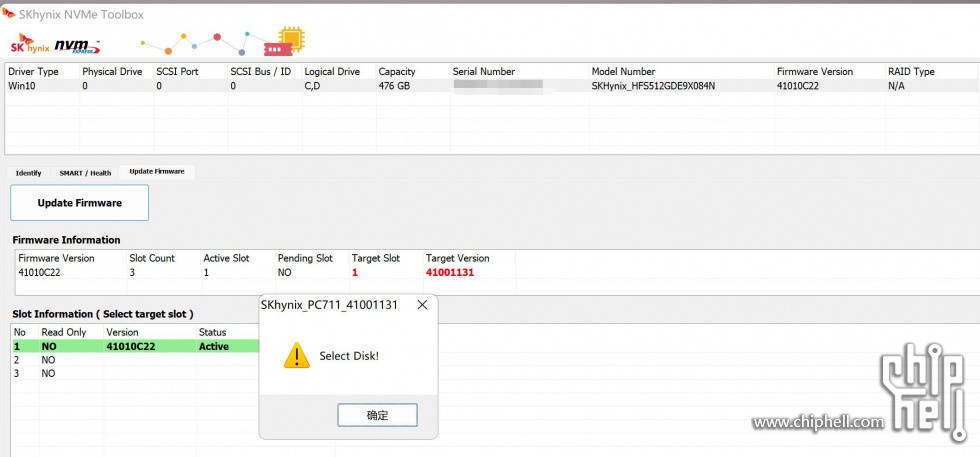Click slot 1 Active status cell
980x457 pixels.
coord(214,346)
